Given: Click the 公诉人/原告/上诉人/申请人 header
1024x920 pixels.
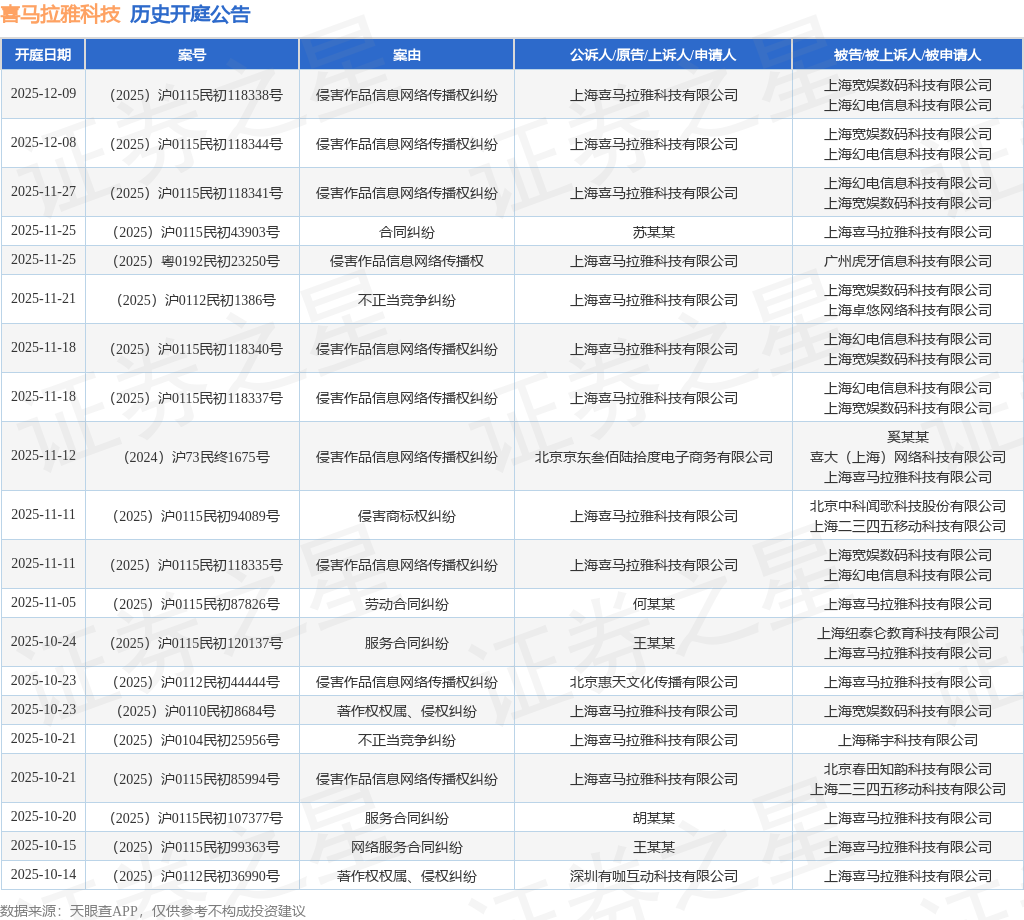Looking at the screenshot, I should pos(653,55).
